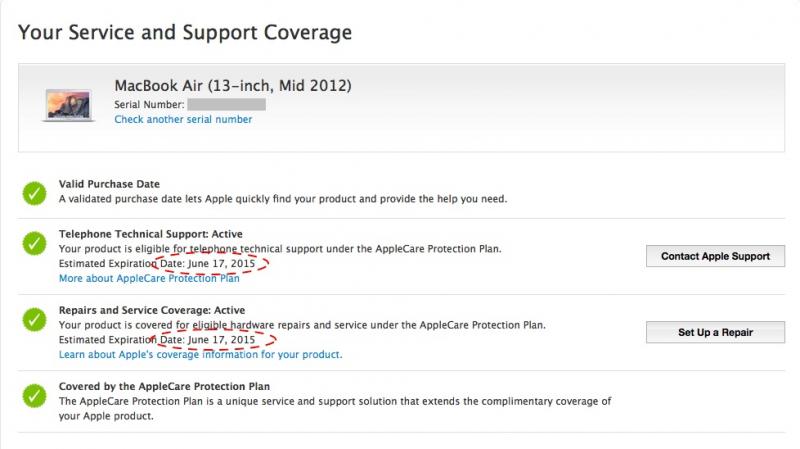Click the green checkmark for AppleCare Protection Plan

[34, 395]
